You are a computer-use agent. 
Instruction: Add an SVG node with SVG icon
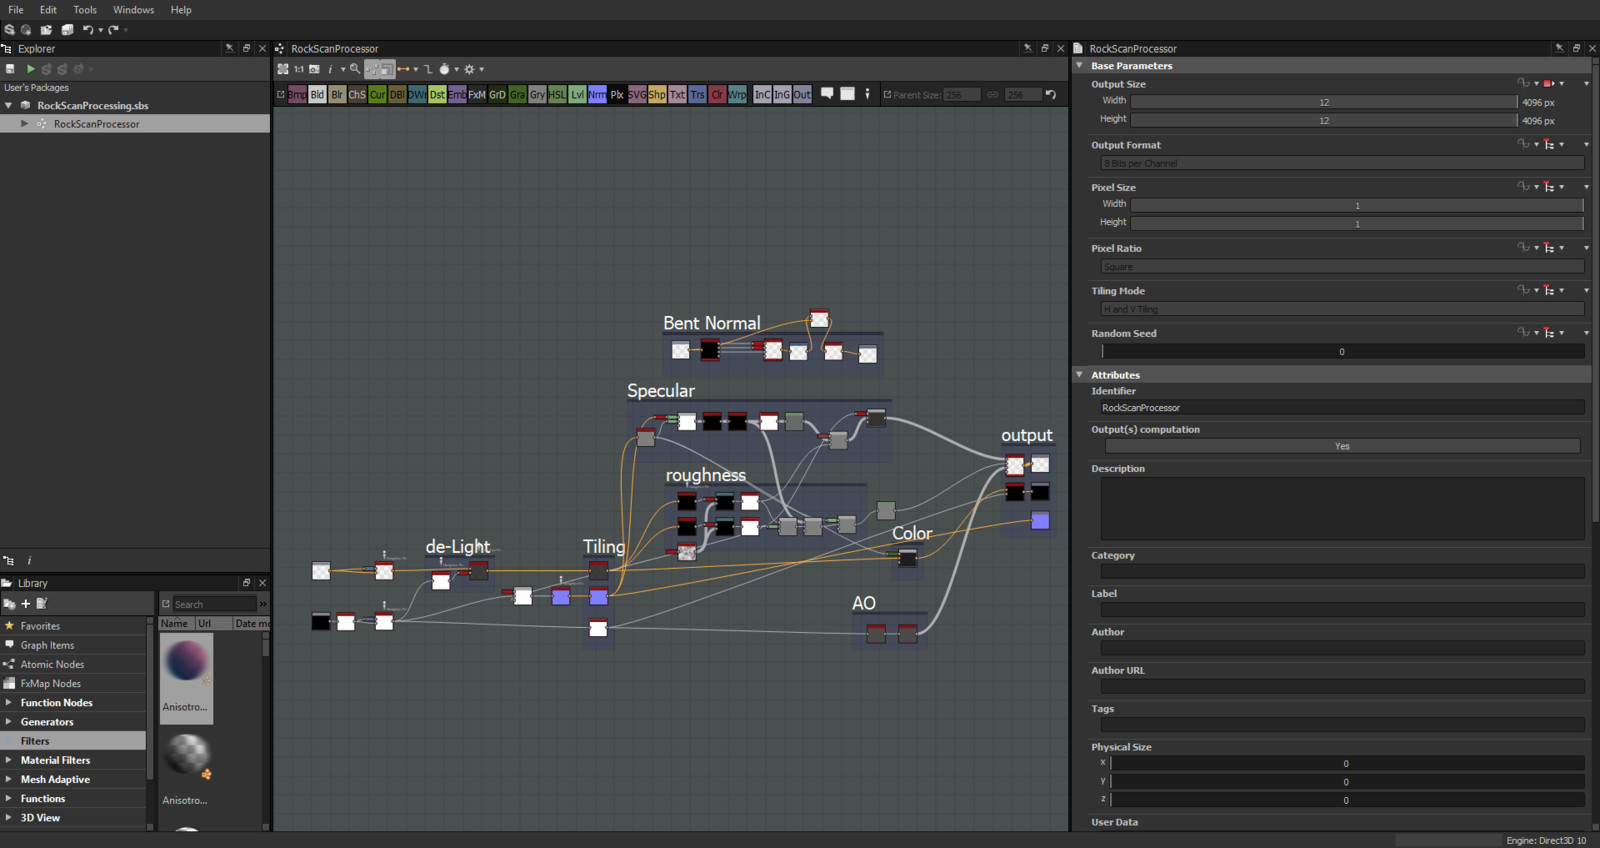pos(637,94)
